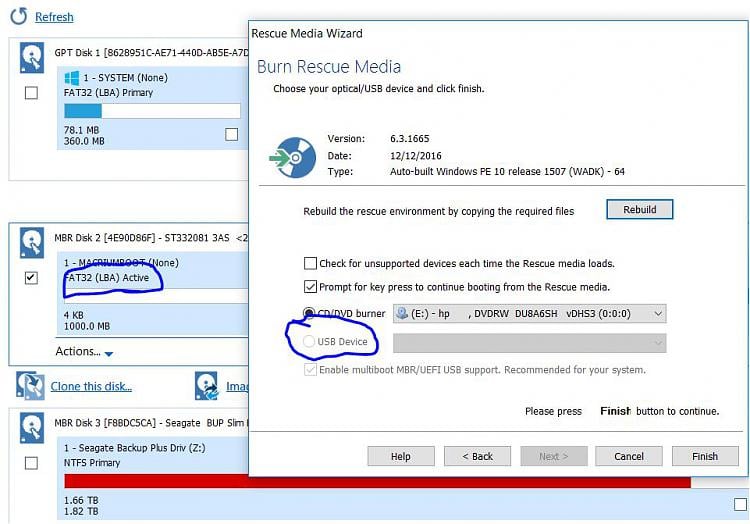
Task: Click the Auto-built Windows PE 10 type text
Action: pyautogui.click(x=507, y=172)
